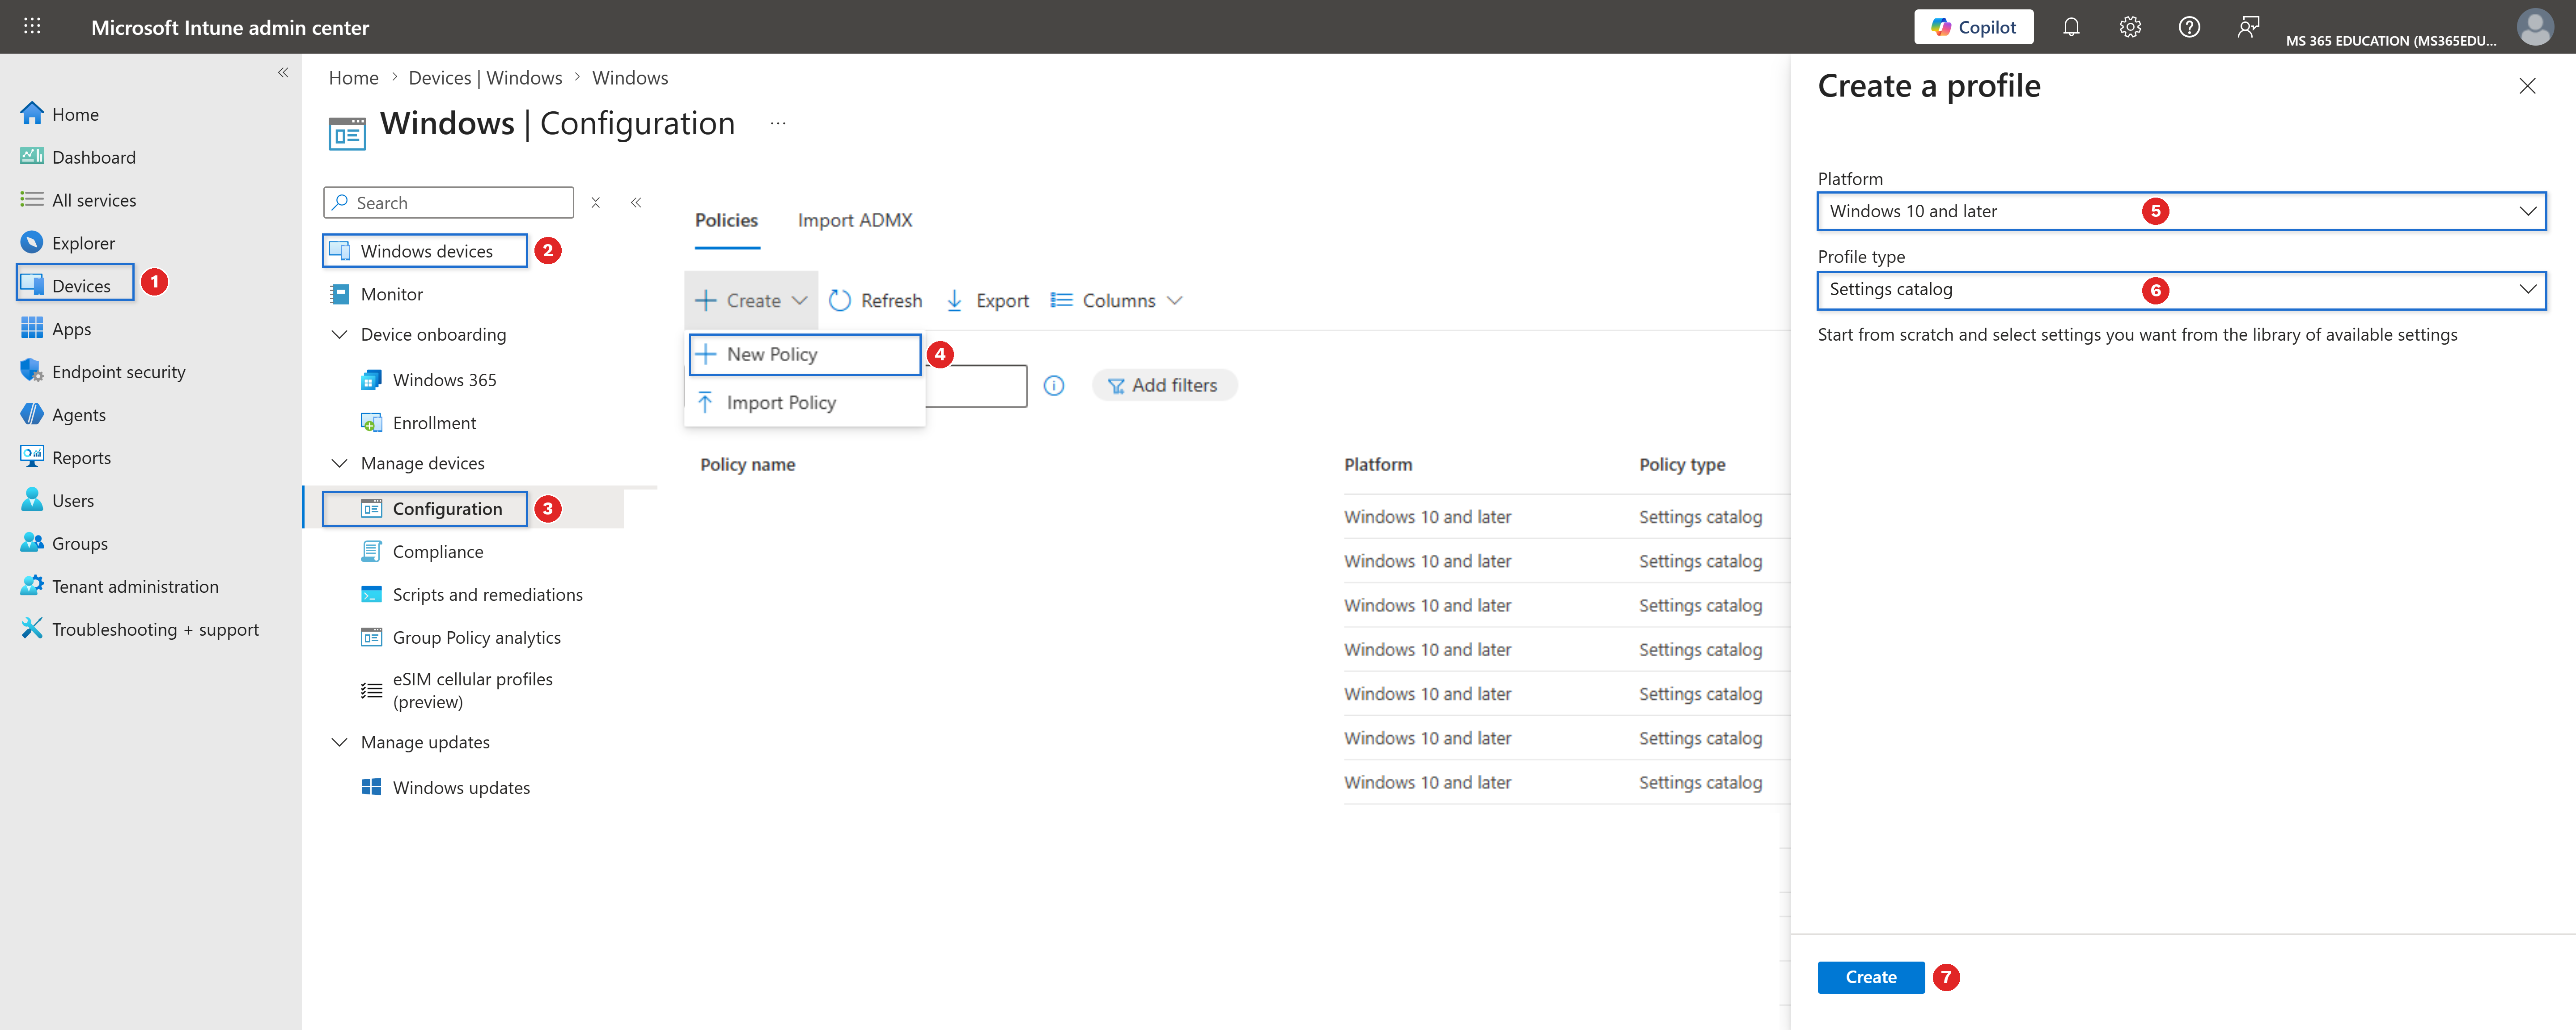2576x1030 pixels.
Task: Select Windows devices menu item
Action: (425, 251)
